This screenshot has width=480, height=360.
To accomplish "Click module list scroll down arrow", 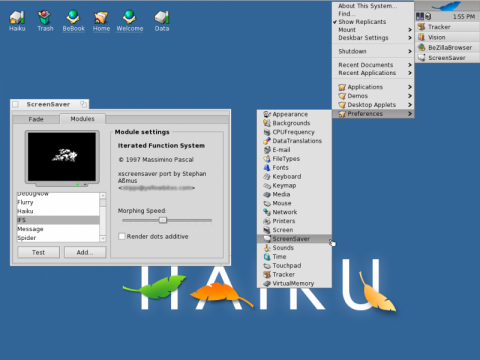I will coord(103,239).
